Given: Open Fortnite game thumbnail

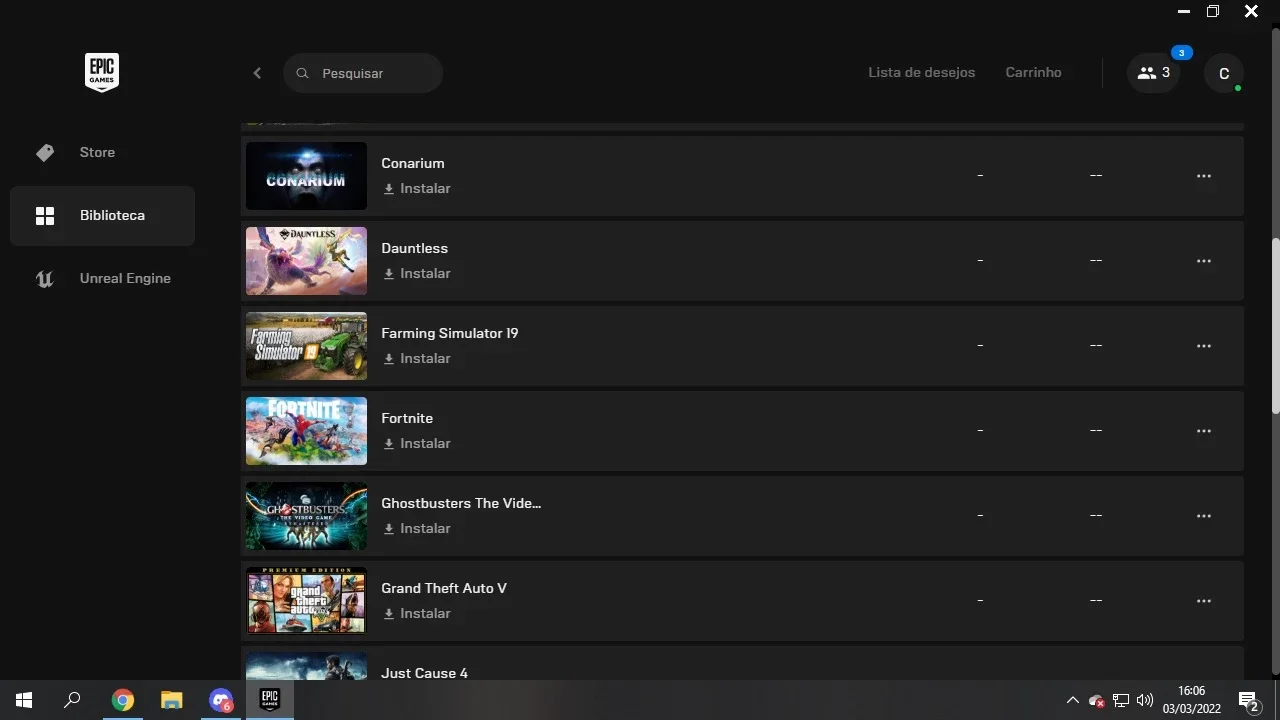Looking at the screenshot, I should click(306, 431).
